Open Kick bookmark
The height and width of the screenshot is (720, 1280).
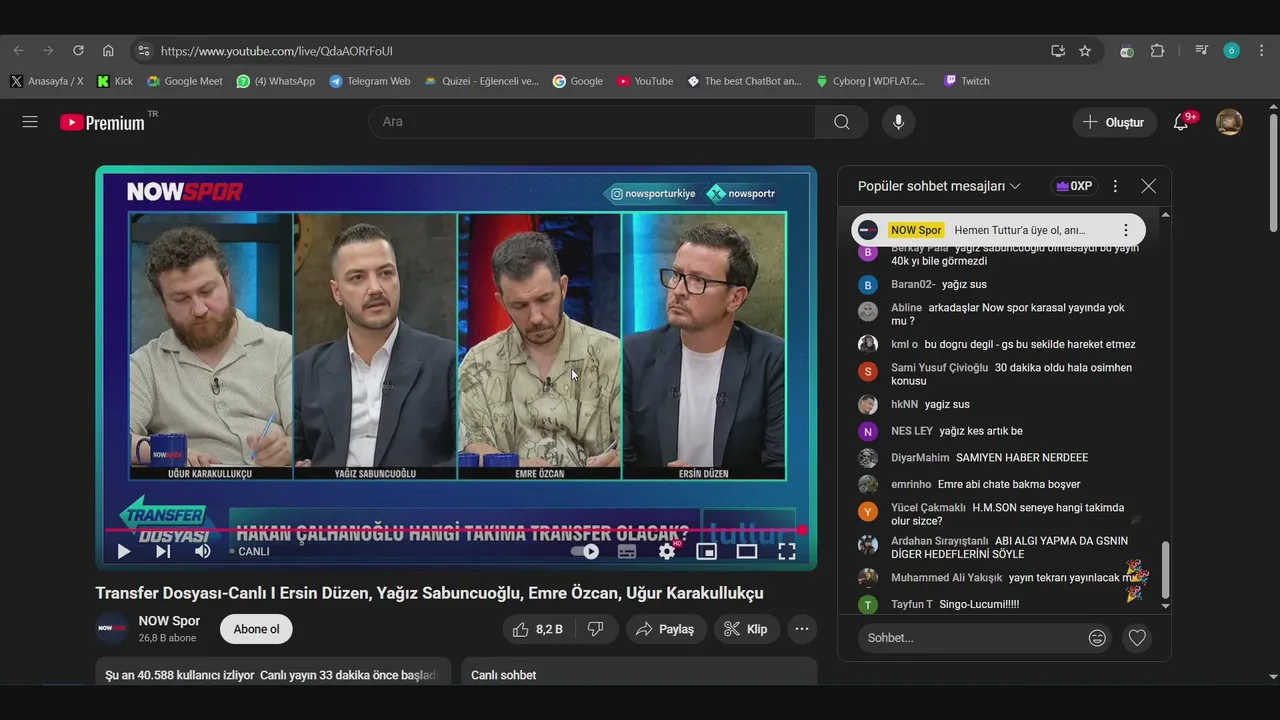click(x=115, y=81)
